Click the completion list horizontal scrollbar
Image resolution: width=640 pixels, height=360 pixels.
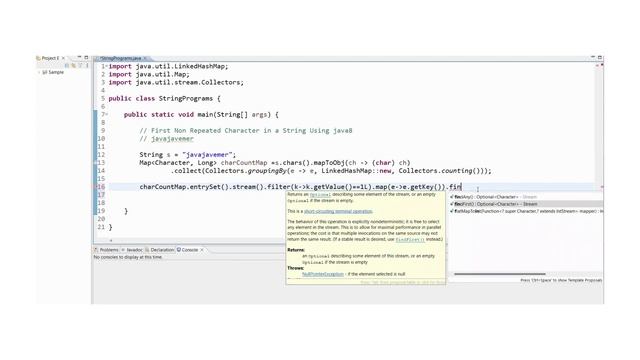pos(500,274)
